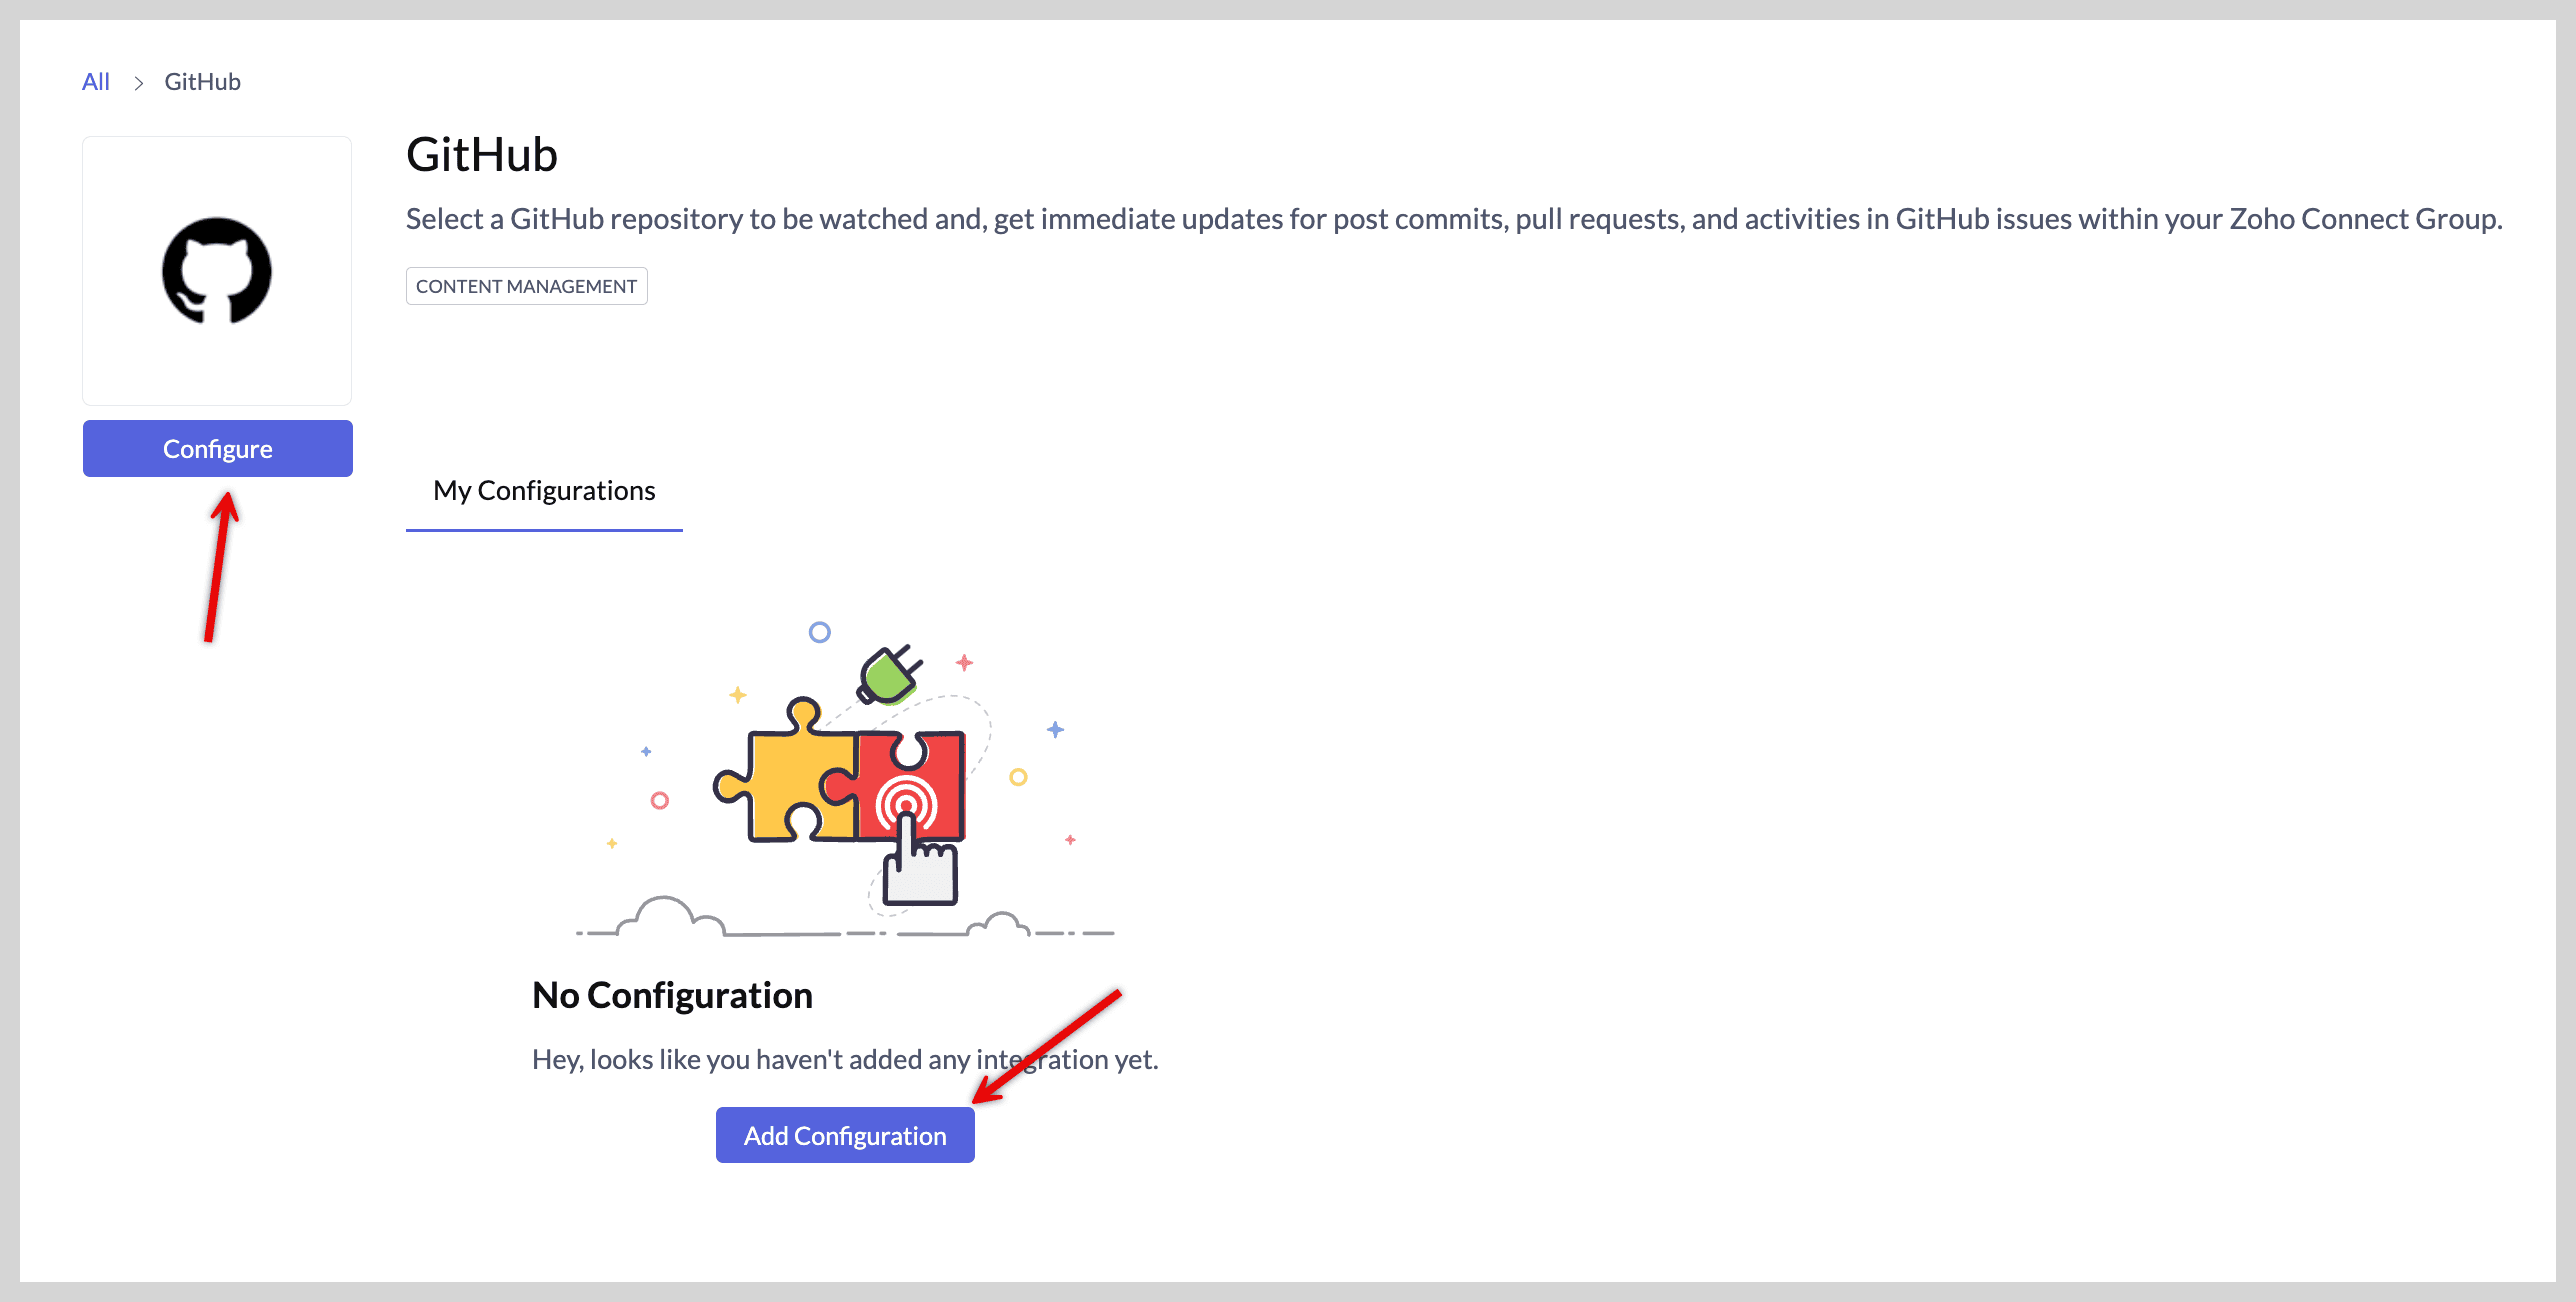Select the CONTENT MANAGEMENT category tag
Image resolution: width=2576 pixels, height=1302 pixels.
click(x=526, y=286)
